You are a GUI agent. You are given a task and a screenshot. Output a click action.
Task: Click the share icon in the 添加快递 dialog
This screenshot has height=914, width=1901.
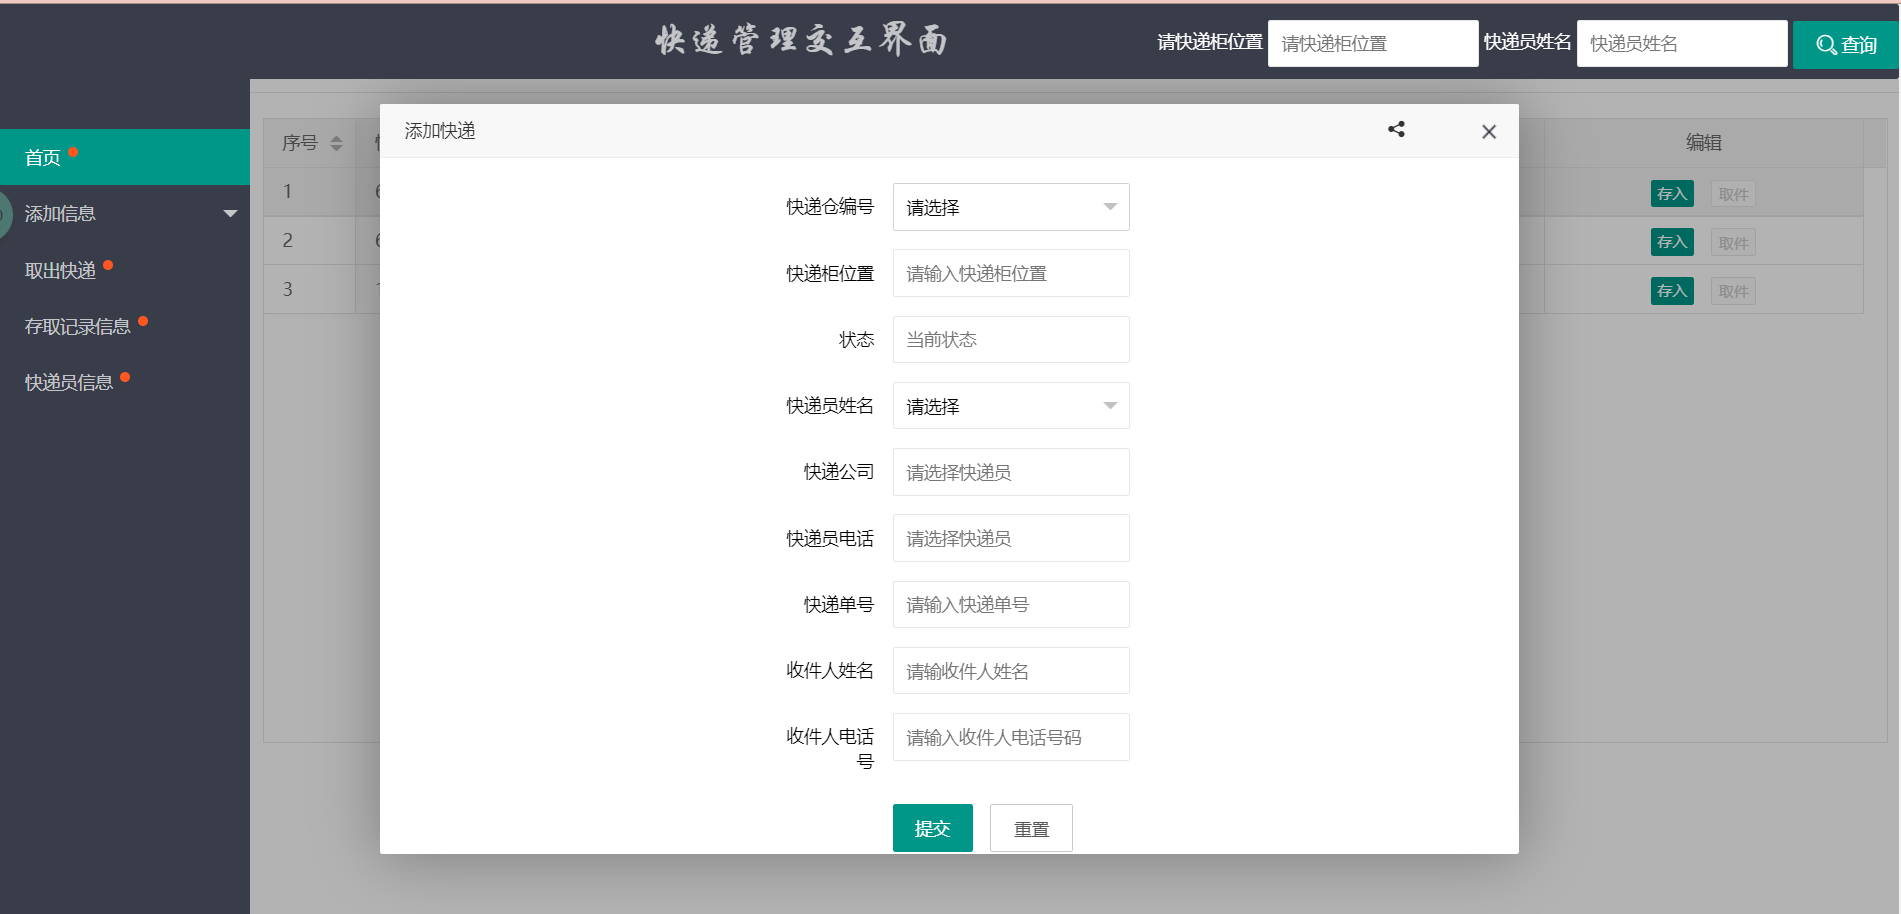1396,130
